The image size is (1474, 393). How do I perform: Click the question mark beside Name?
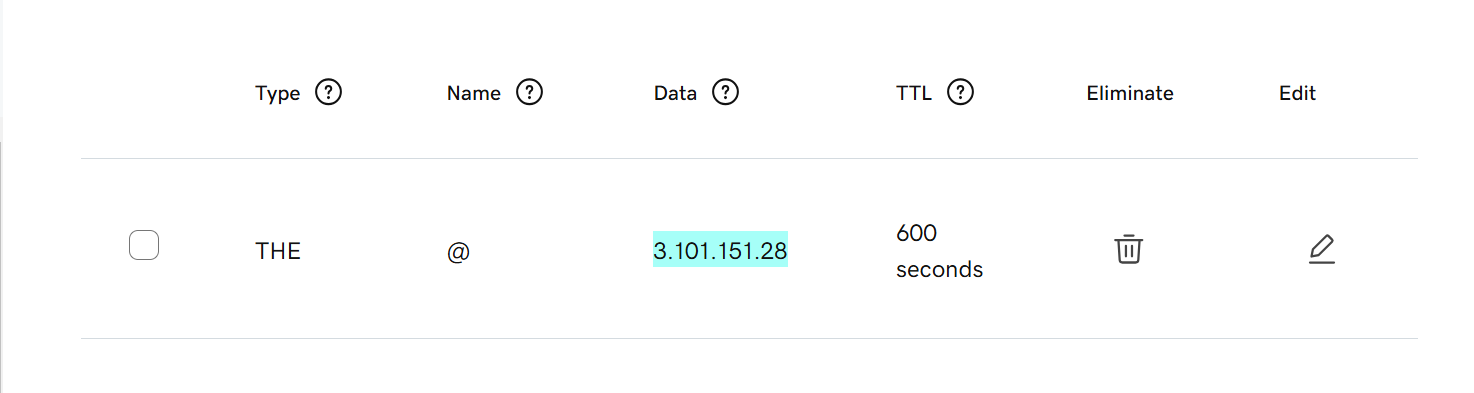pos(529,93)
